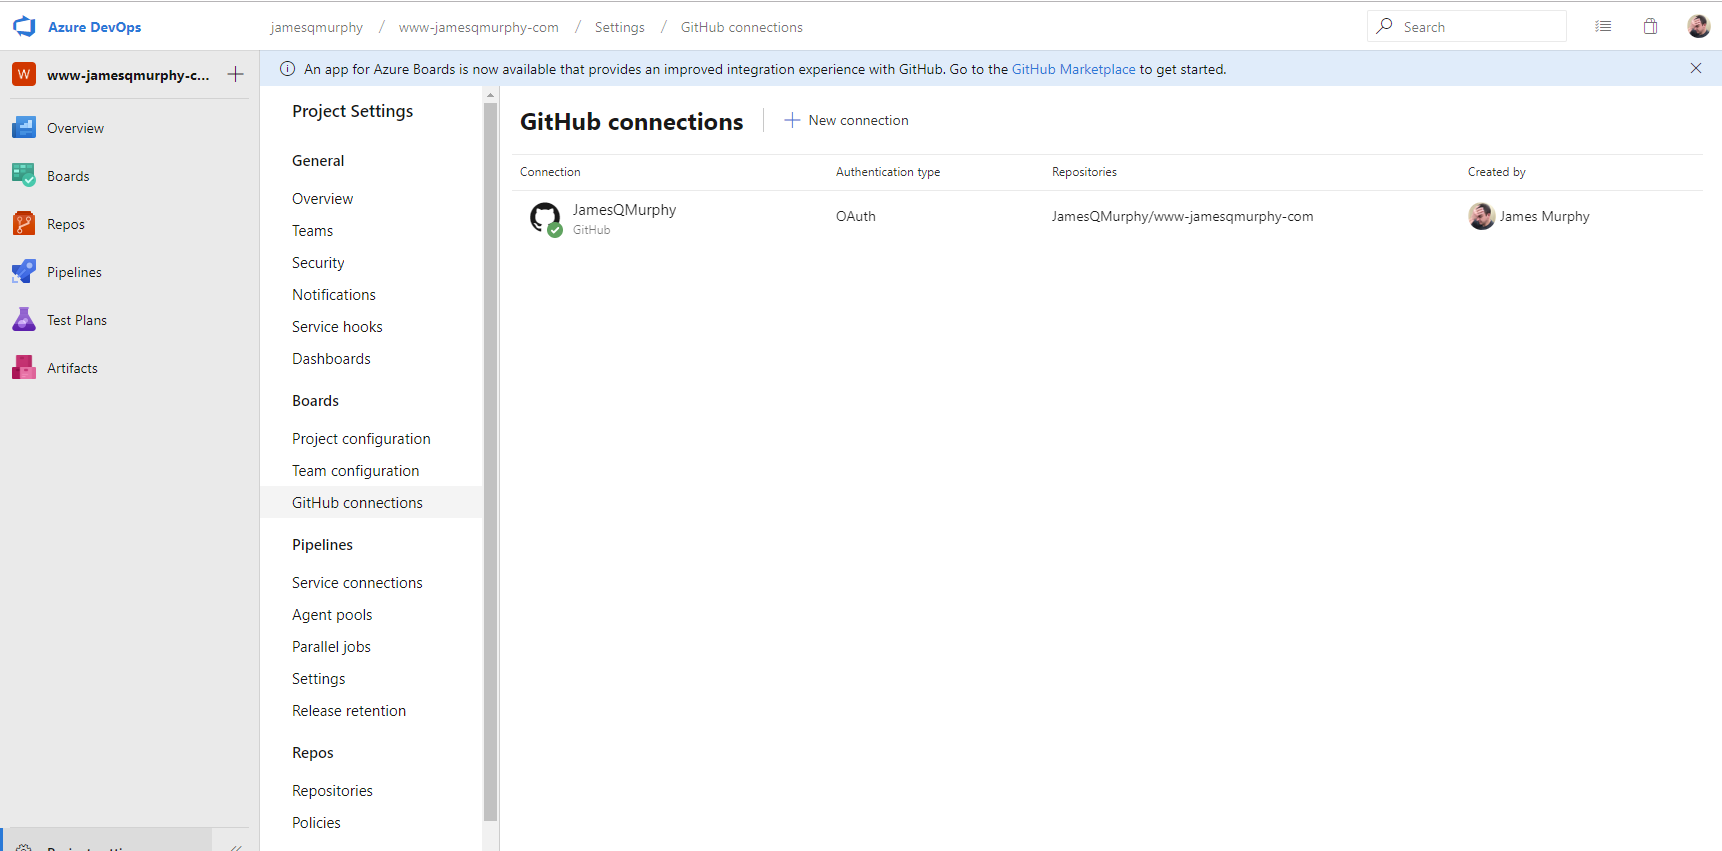Click the Created by column header

tap(1496, 172)
